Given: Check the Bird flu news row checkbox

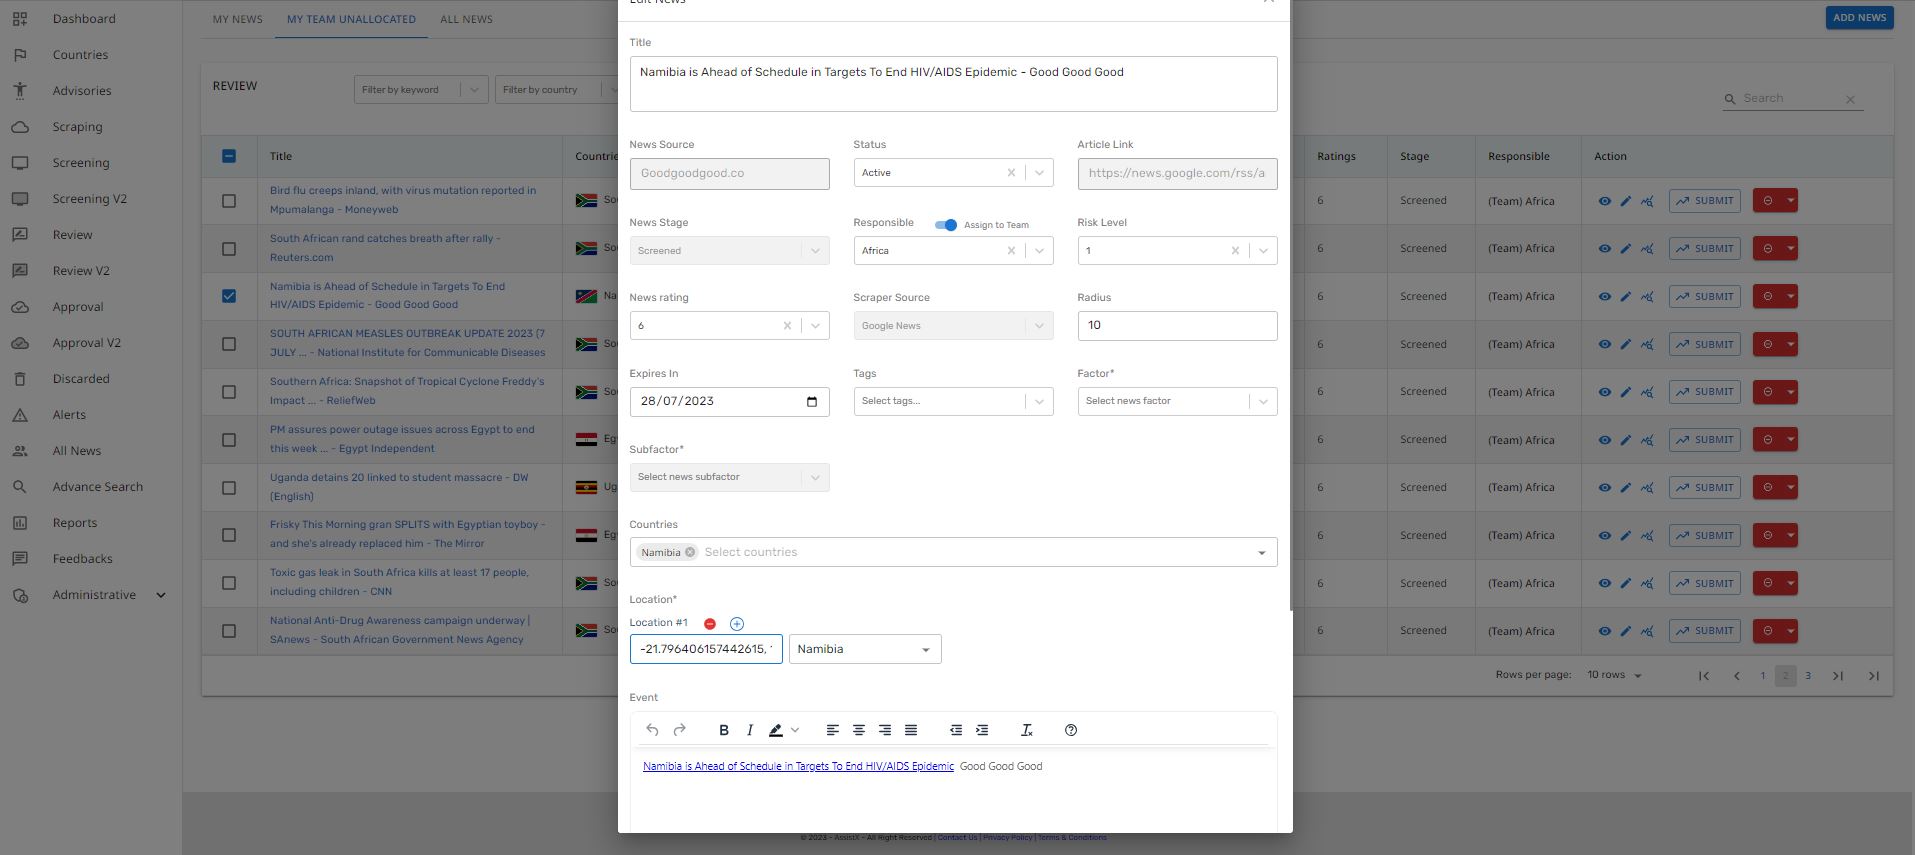Looking at the screenshot, I should 229,201.
